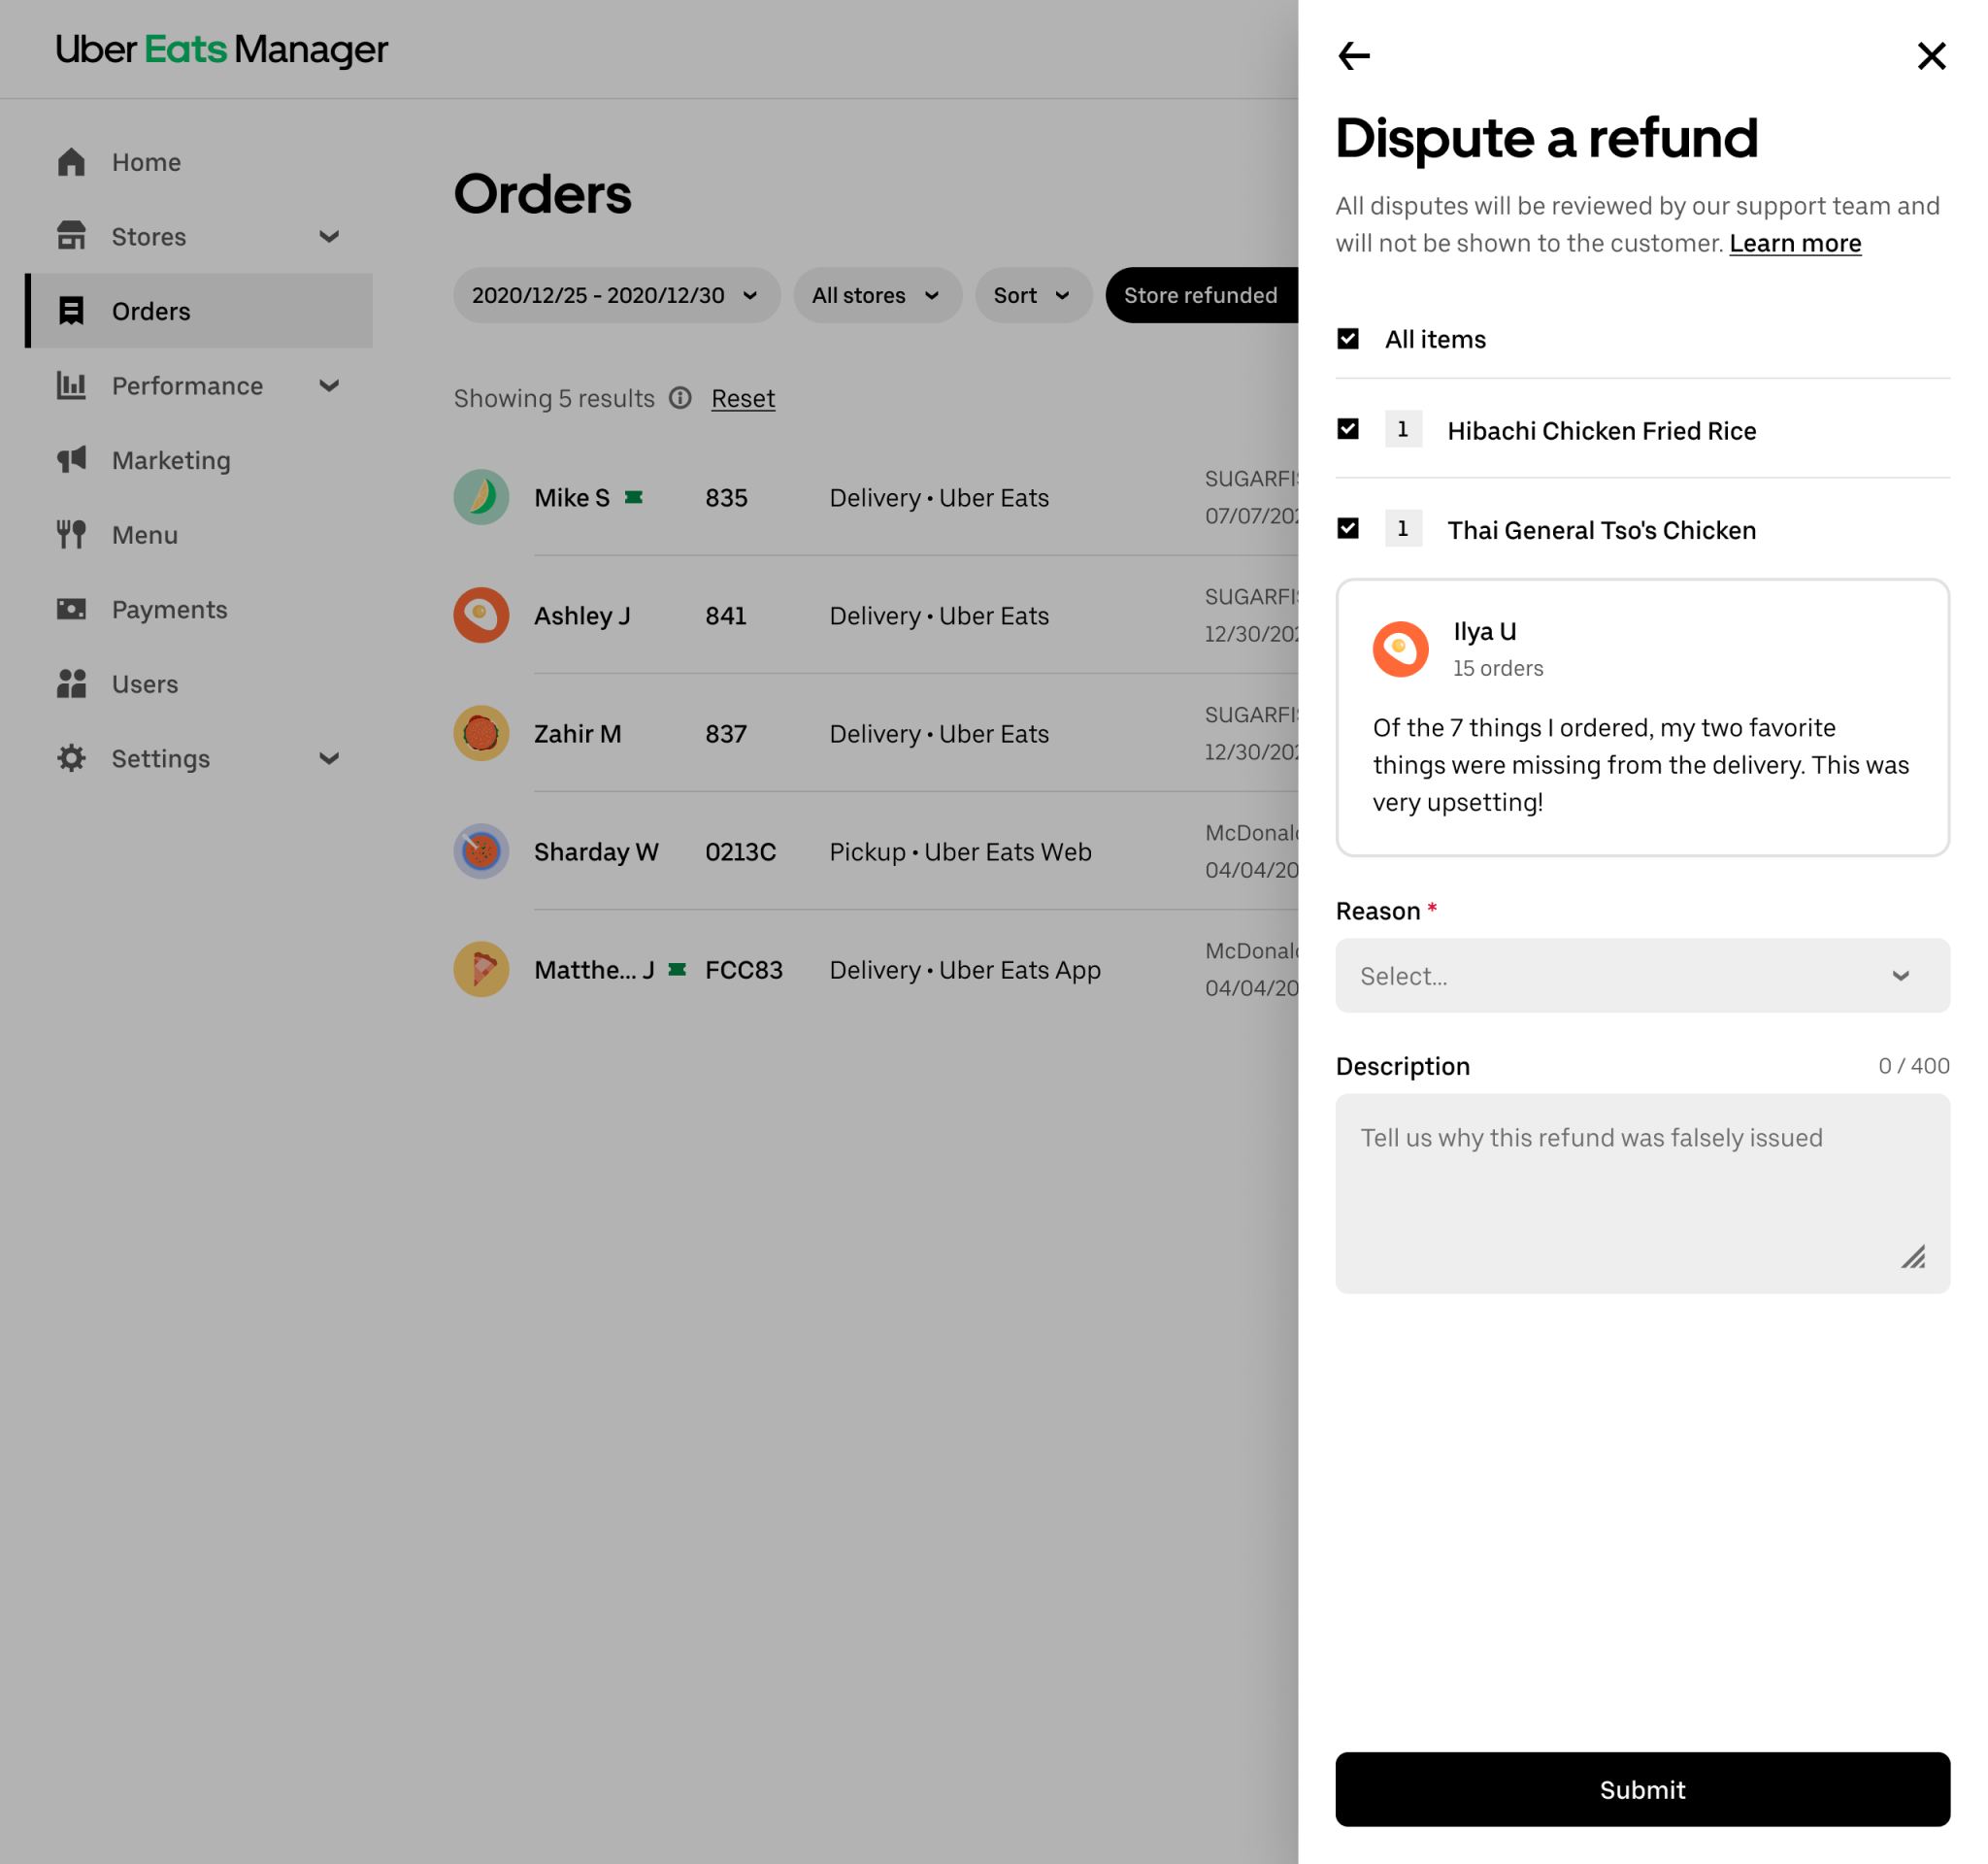This screenshot has height=1864, width=1988.
Task: Uncheck the All items checkbox
Action: coord(1348,339)
